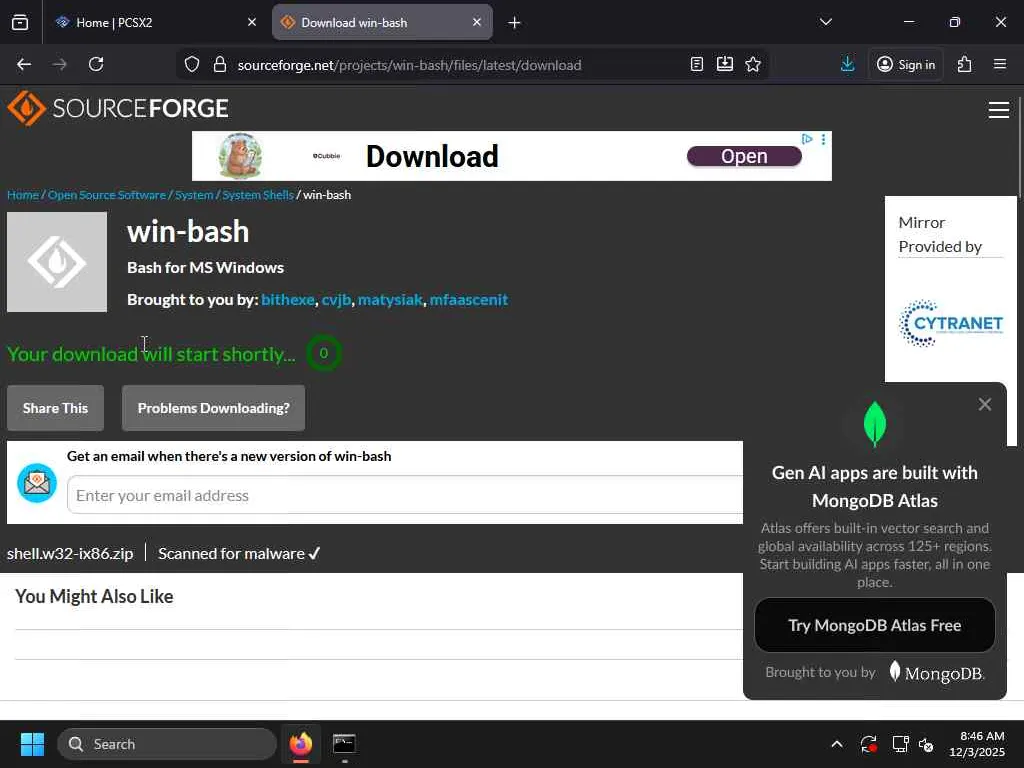The width and height of the screenshot is (1024, 768).
Task: Visit contributor cvjb's profile
Action: click(x=336, y=300)
